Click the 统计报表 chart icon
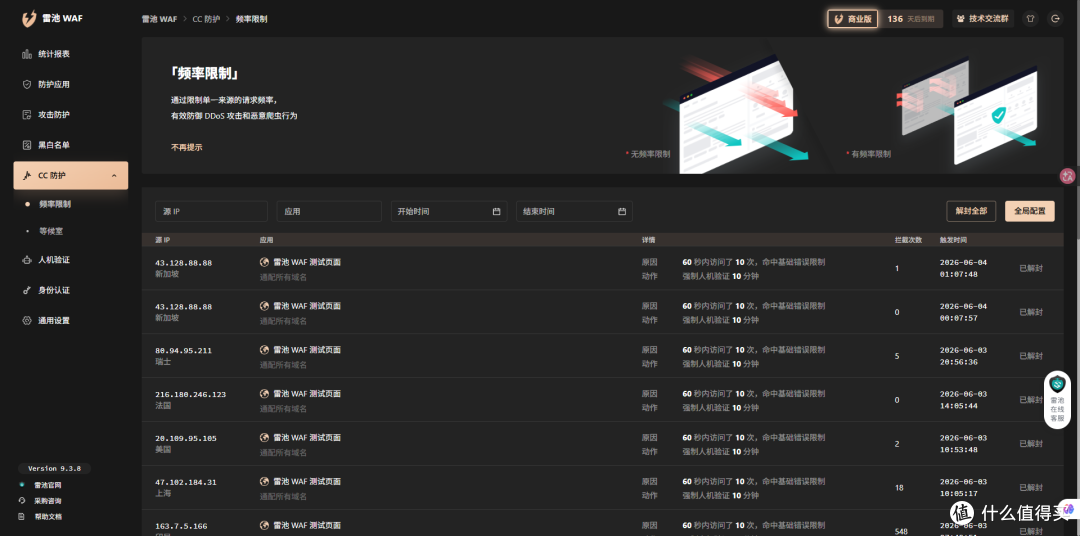The image size is (1080, 536). click(x=27, y=54)
